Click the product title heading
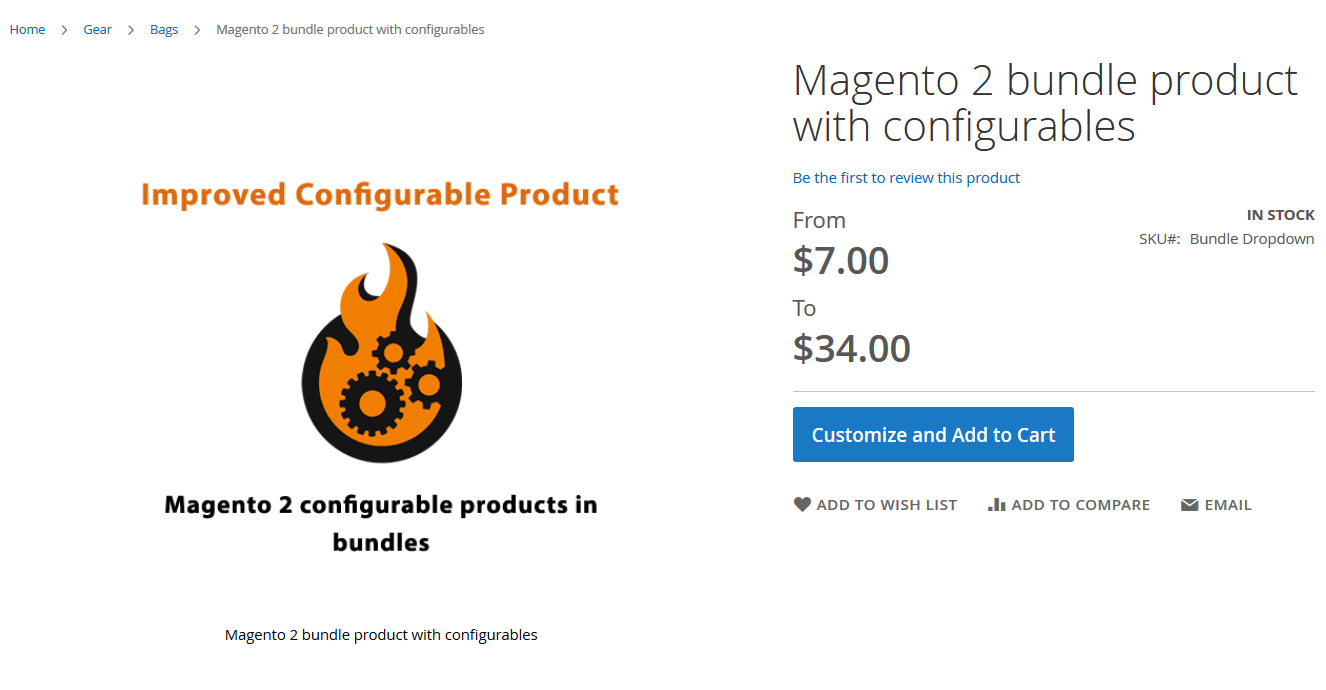This screenshot has height=690, width=1326. click(1045, 104)
